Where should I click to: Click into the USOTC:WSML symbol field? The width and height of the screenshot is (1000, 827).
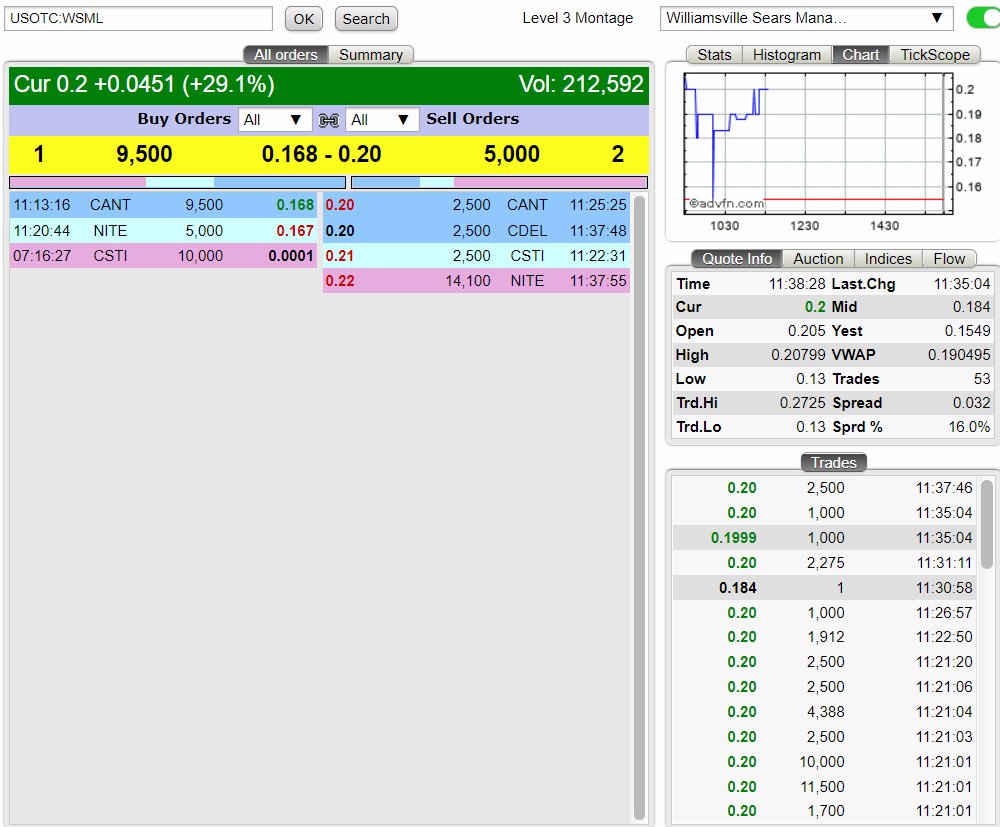[x=138, y=18]
